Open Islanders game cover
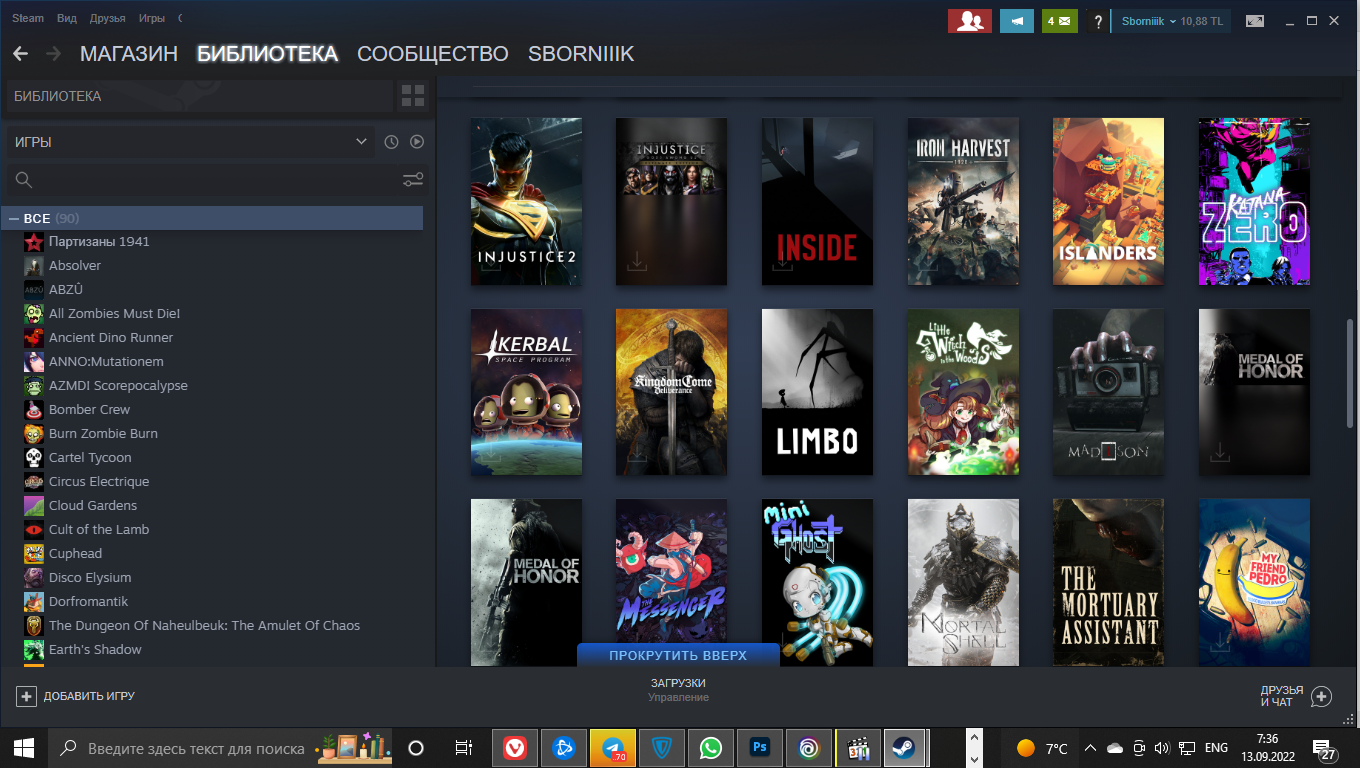The image size is (1360, 768). 1108,201
